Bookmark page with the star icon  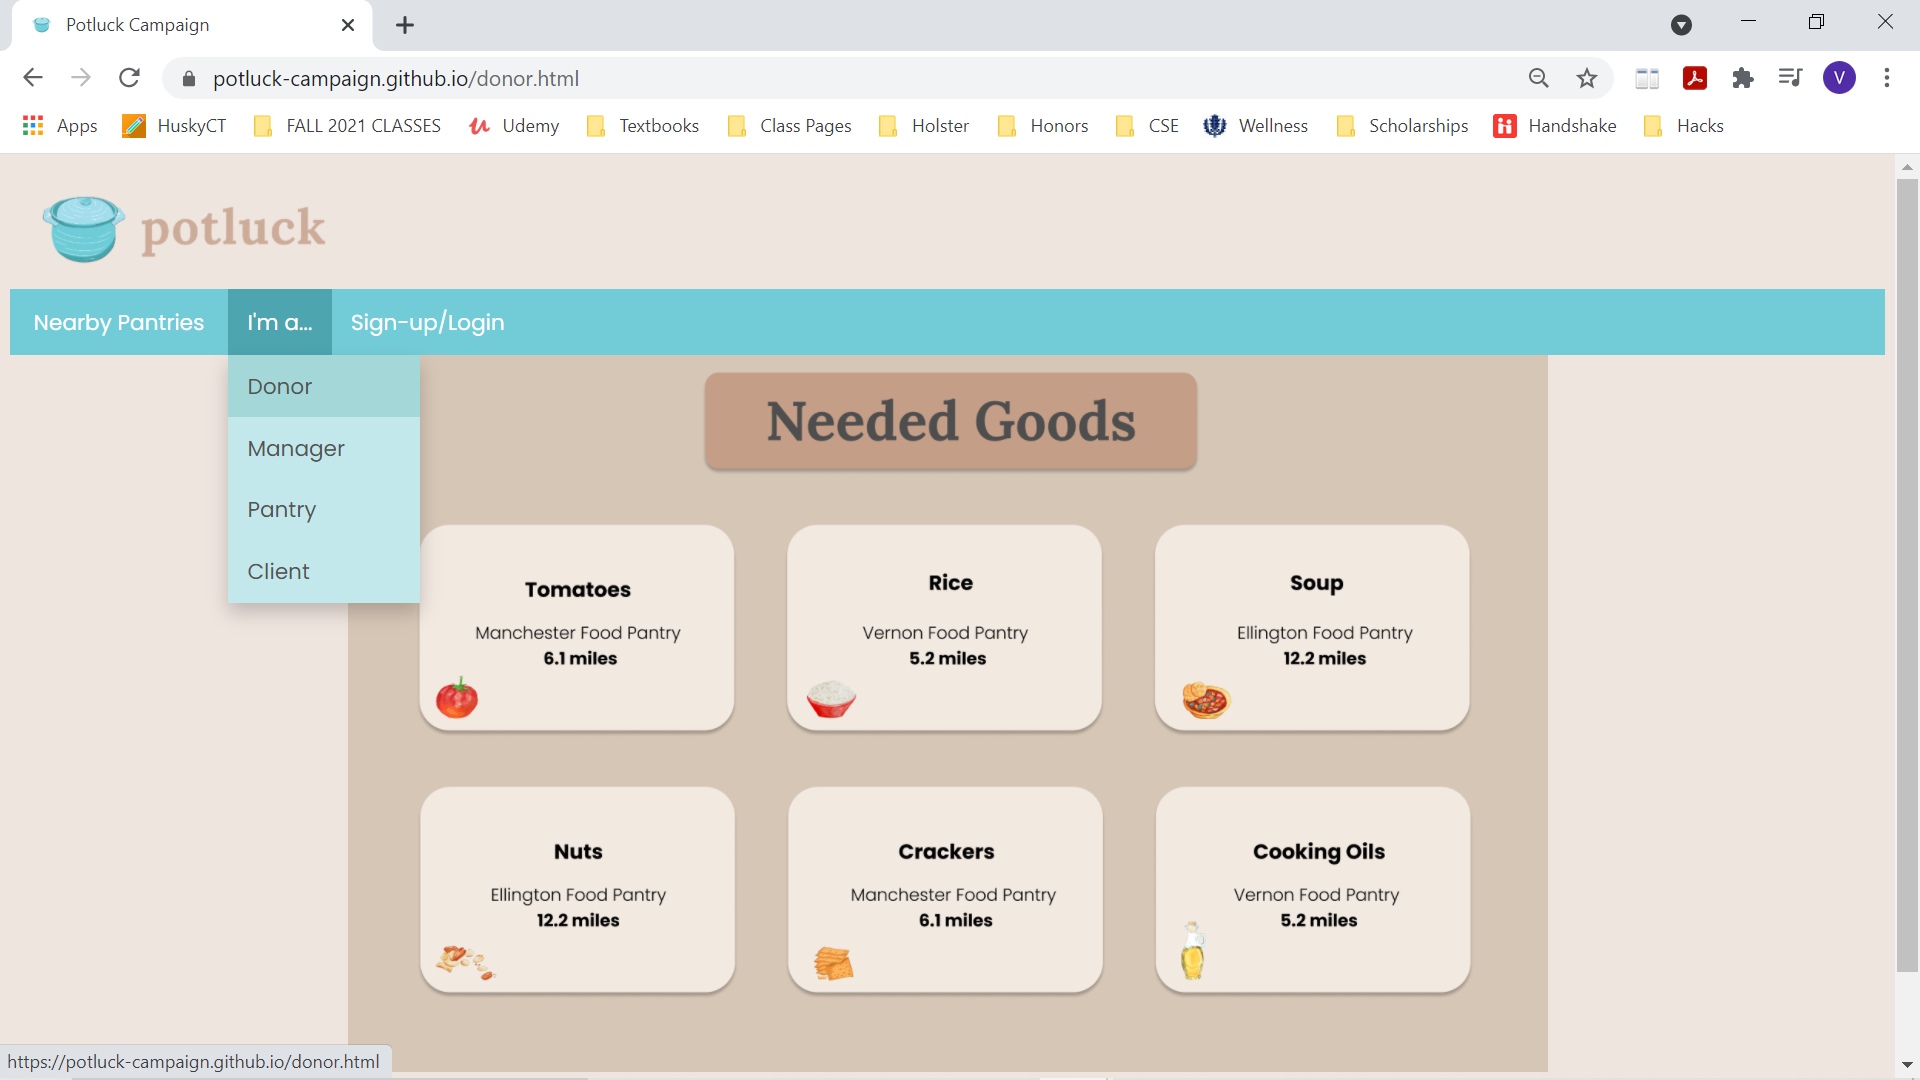(x=1587, y=78)
